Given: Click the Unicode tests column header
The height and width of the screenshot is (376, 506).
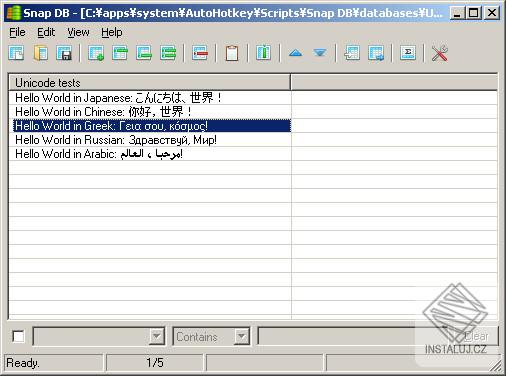Looking at the screenshot, I should pyautogui.click(x=149, y=82).
